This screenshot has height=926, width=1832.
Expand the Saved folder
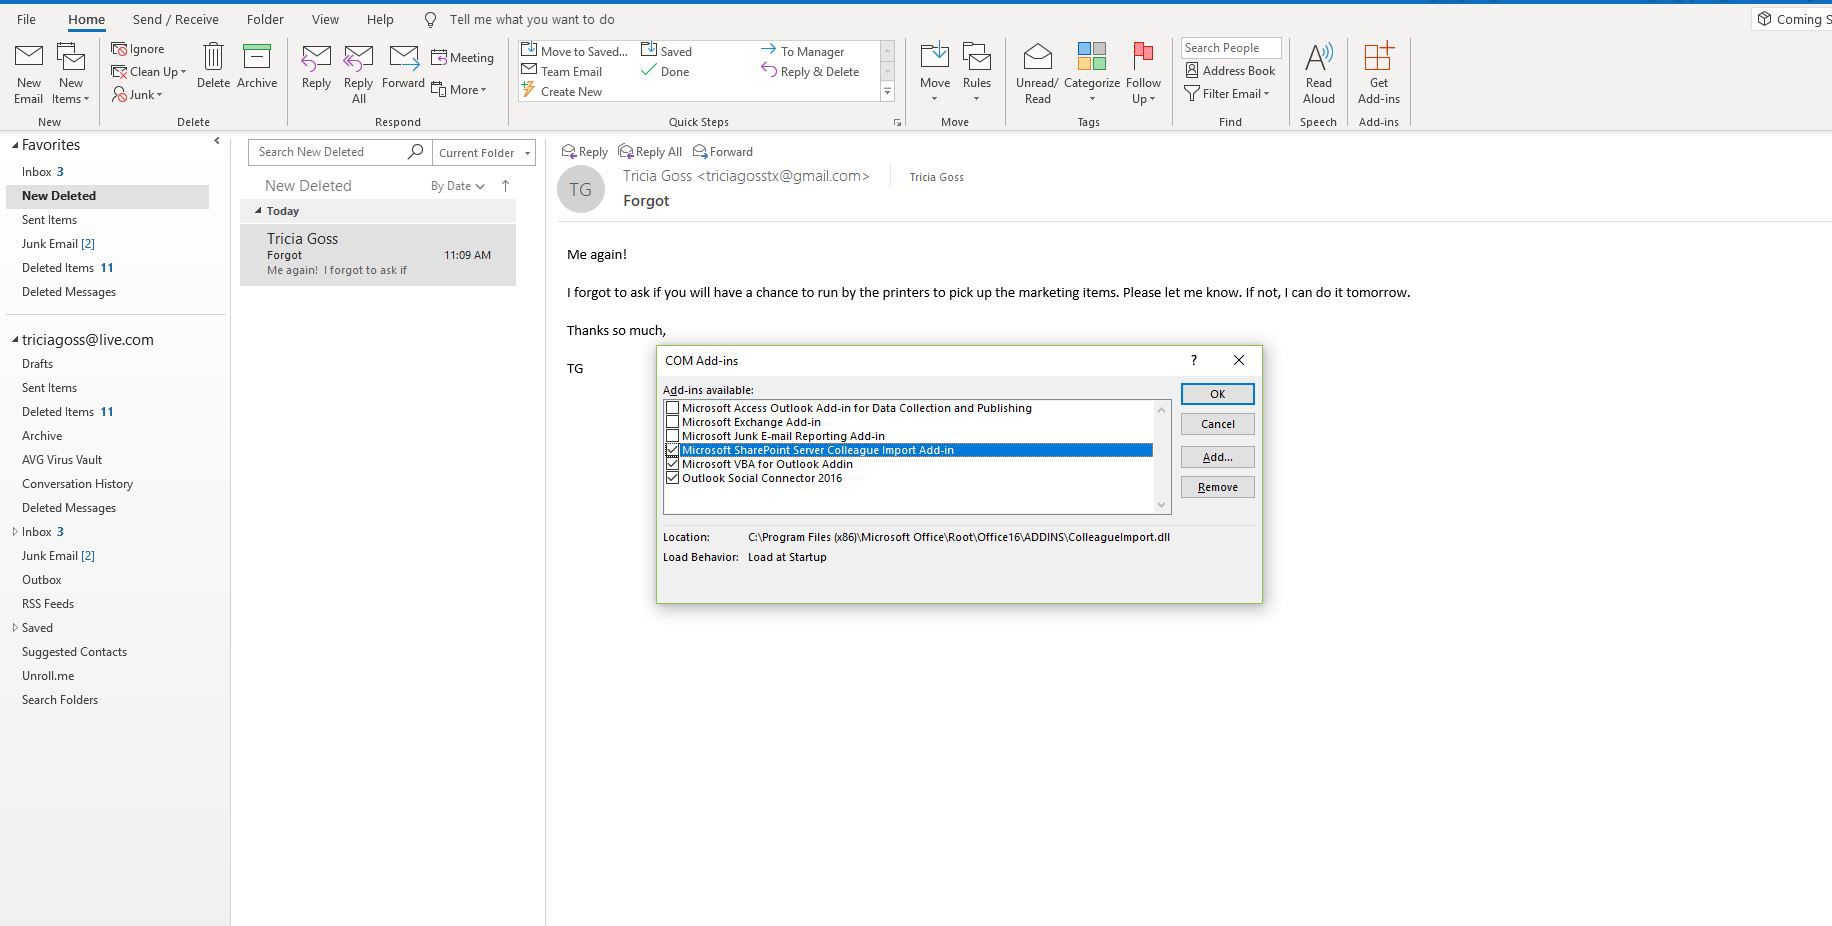tap(15, 628)
